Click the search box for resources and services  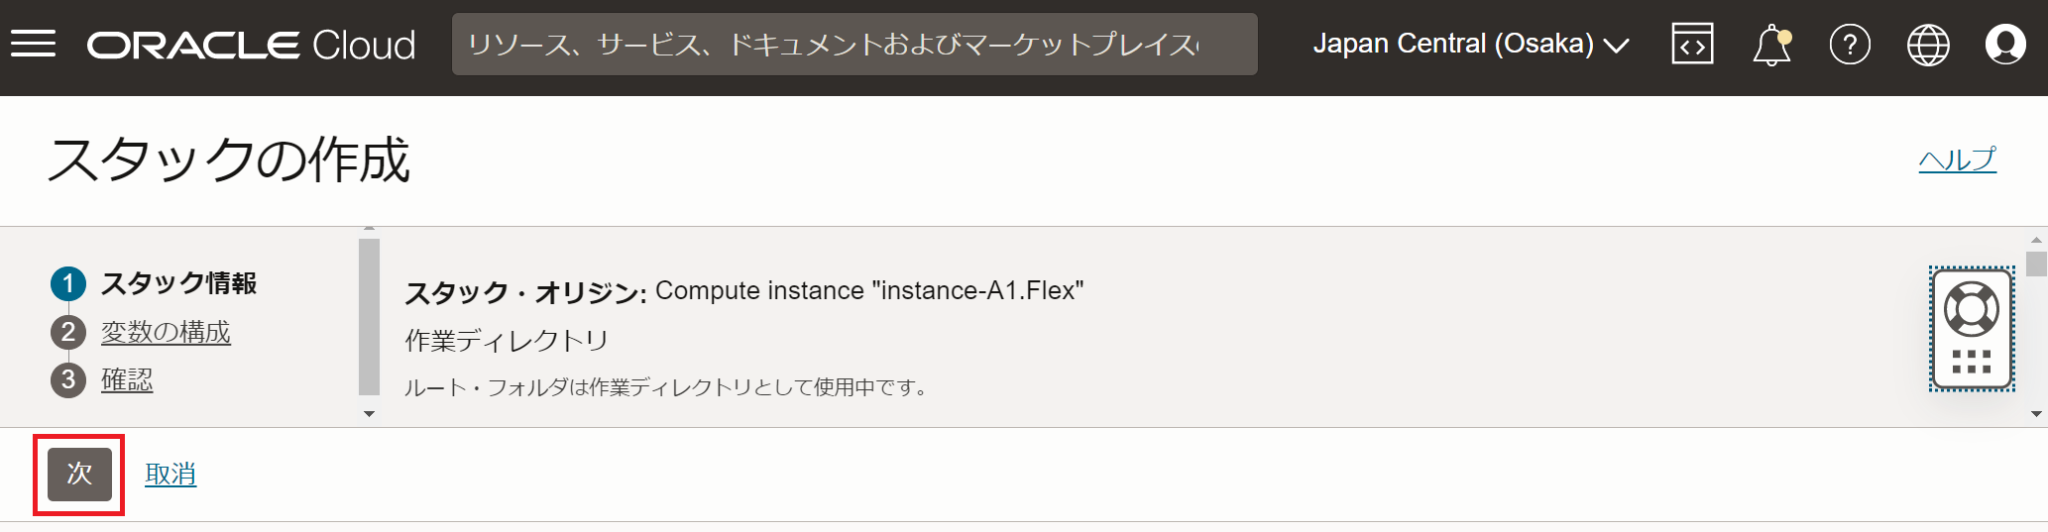(854, 45)
